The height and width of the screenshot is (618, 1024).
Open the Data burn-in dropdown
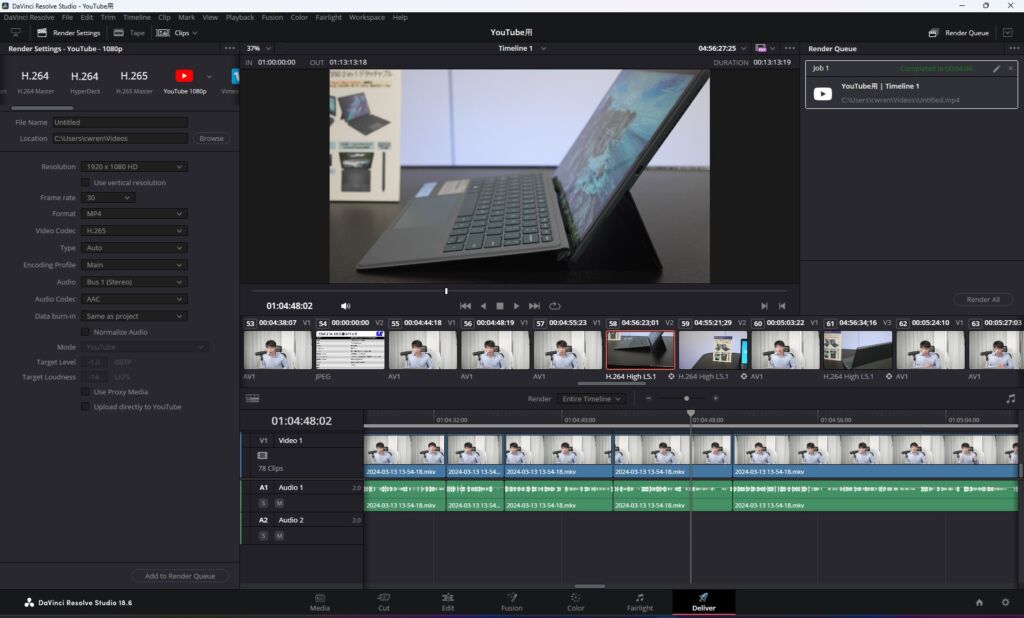pyautogui.click(x=134, y=316)
